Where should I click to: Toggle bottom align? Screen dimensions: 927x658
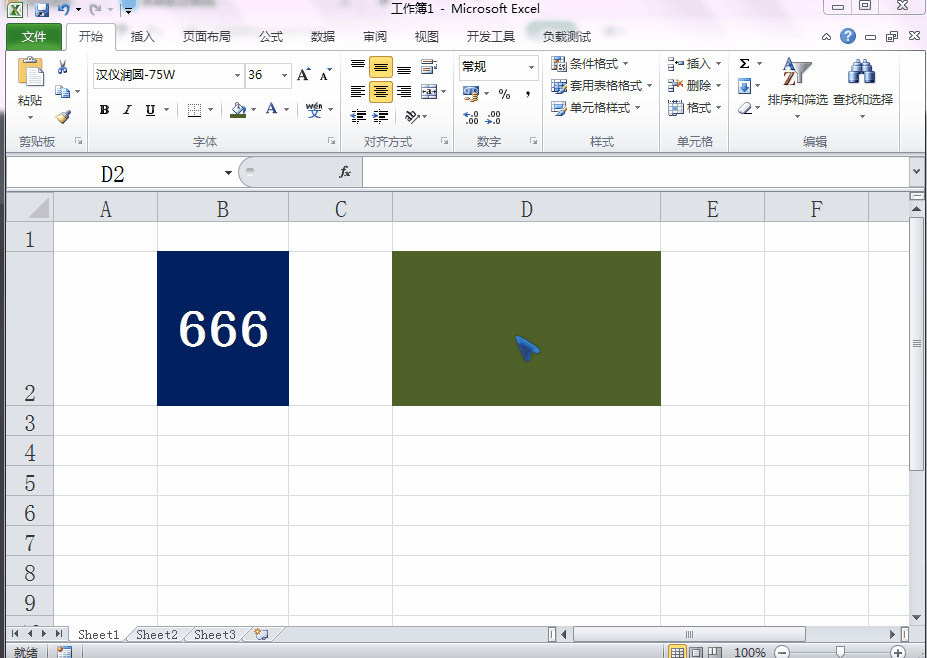pos(404,67)
